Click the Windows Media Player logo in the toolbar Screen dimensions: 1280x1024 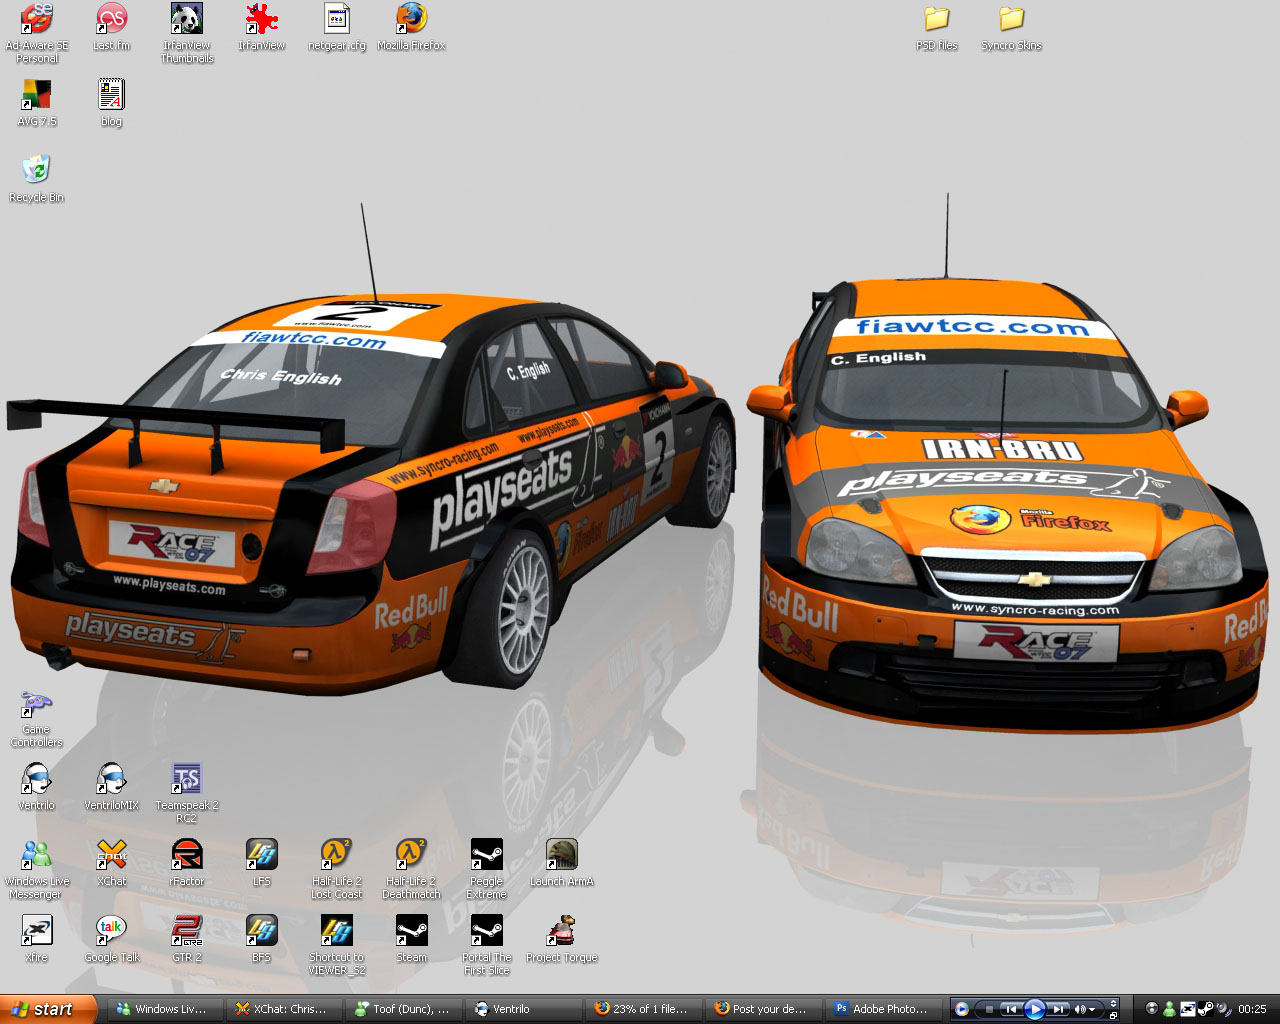pos(962,1009)
